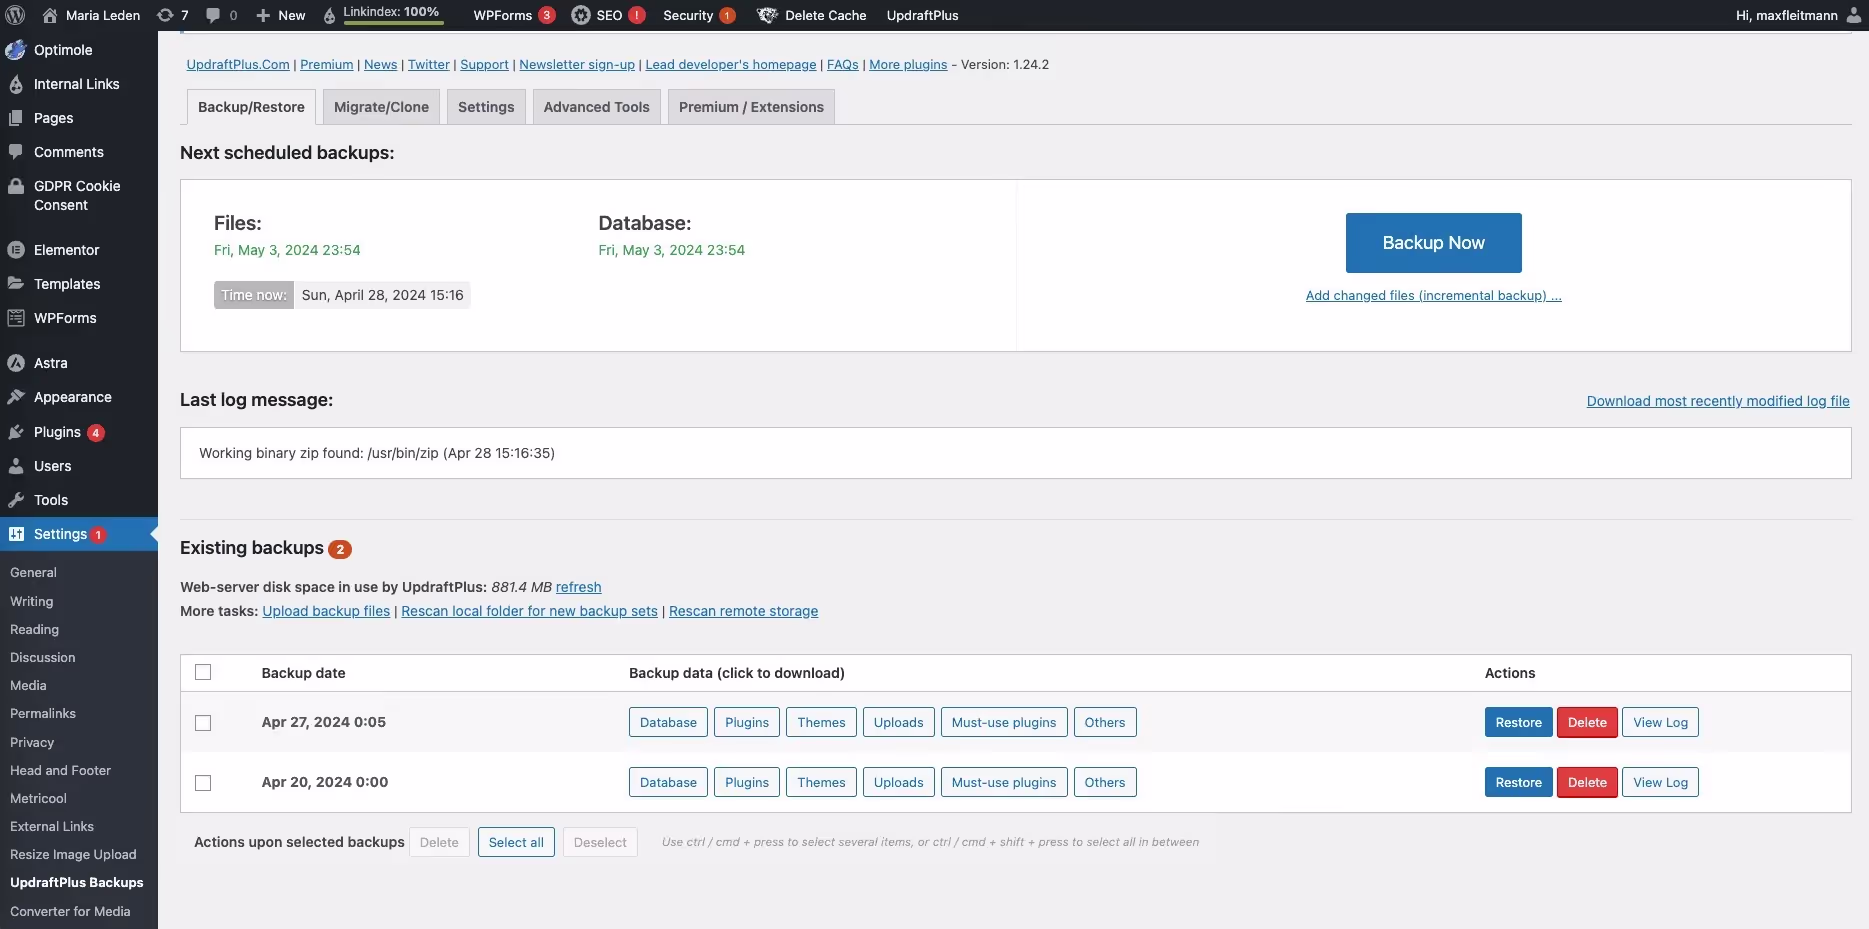
Task: Toggle the select-all checkbox in backups header
Action: pyautogui.click(x=203, y=672)
